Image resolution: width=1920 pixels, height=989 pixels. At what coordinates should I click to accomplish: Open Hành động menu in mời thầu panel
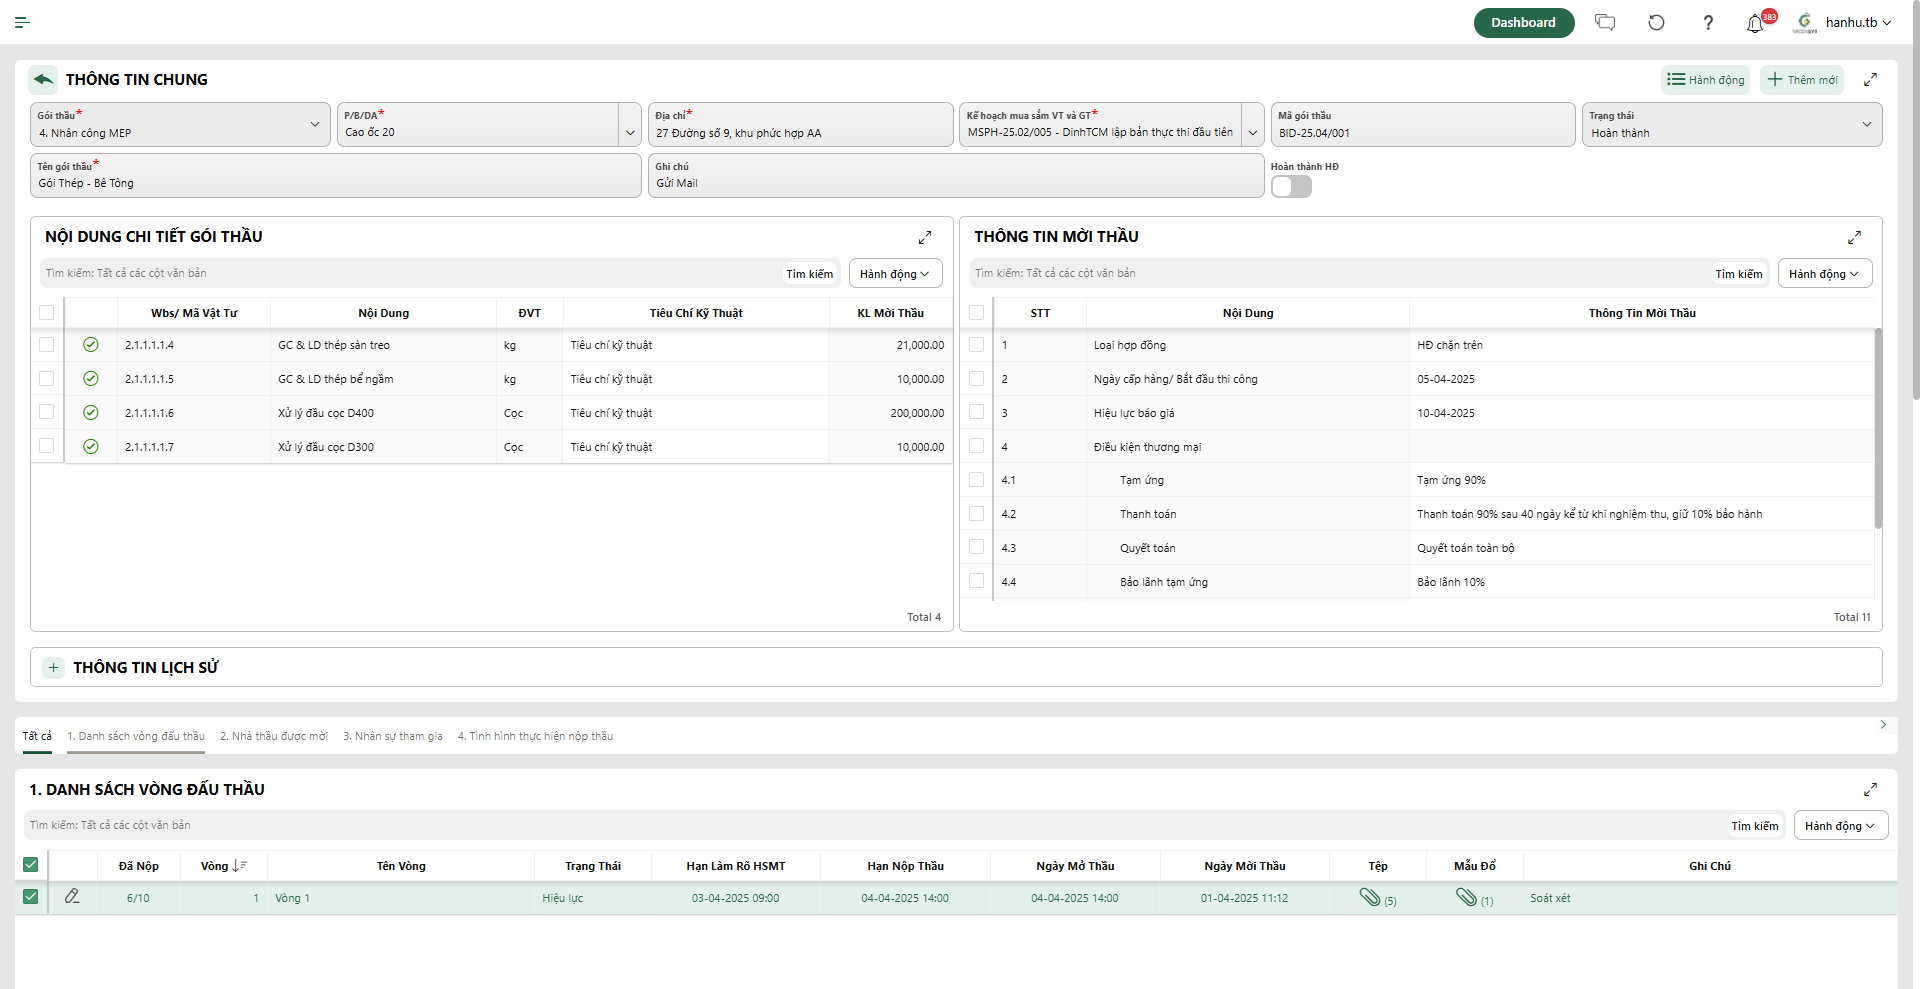click(x=1824, y=274)
